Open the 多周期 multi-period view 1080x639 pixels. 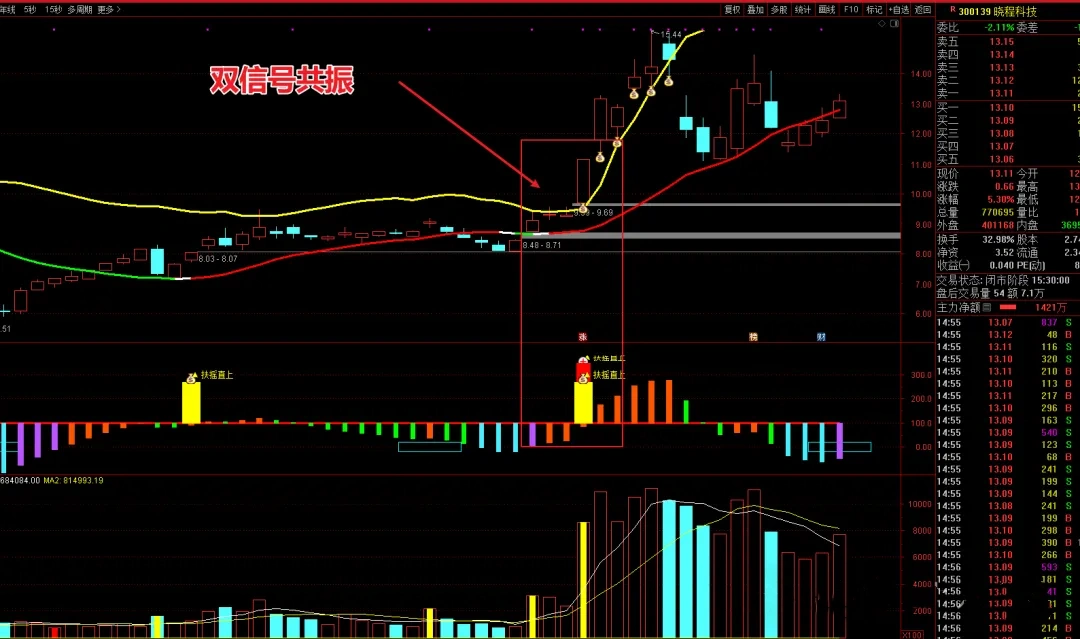[80, 10]
